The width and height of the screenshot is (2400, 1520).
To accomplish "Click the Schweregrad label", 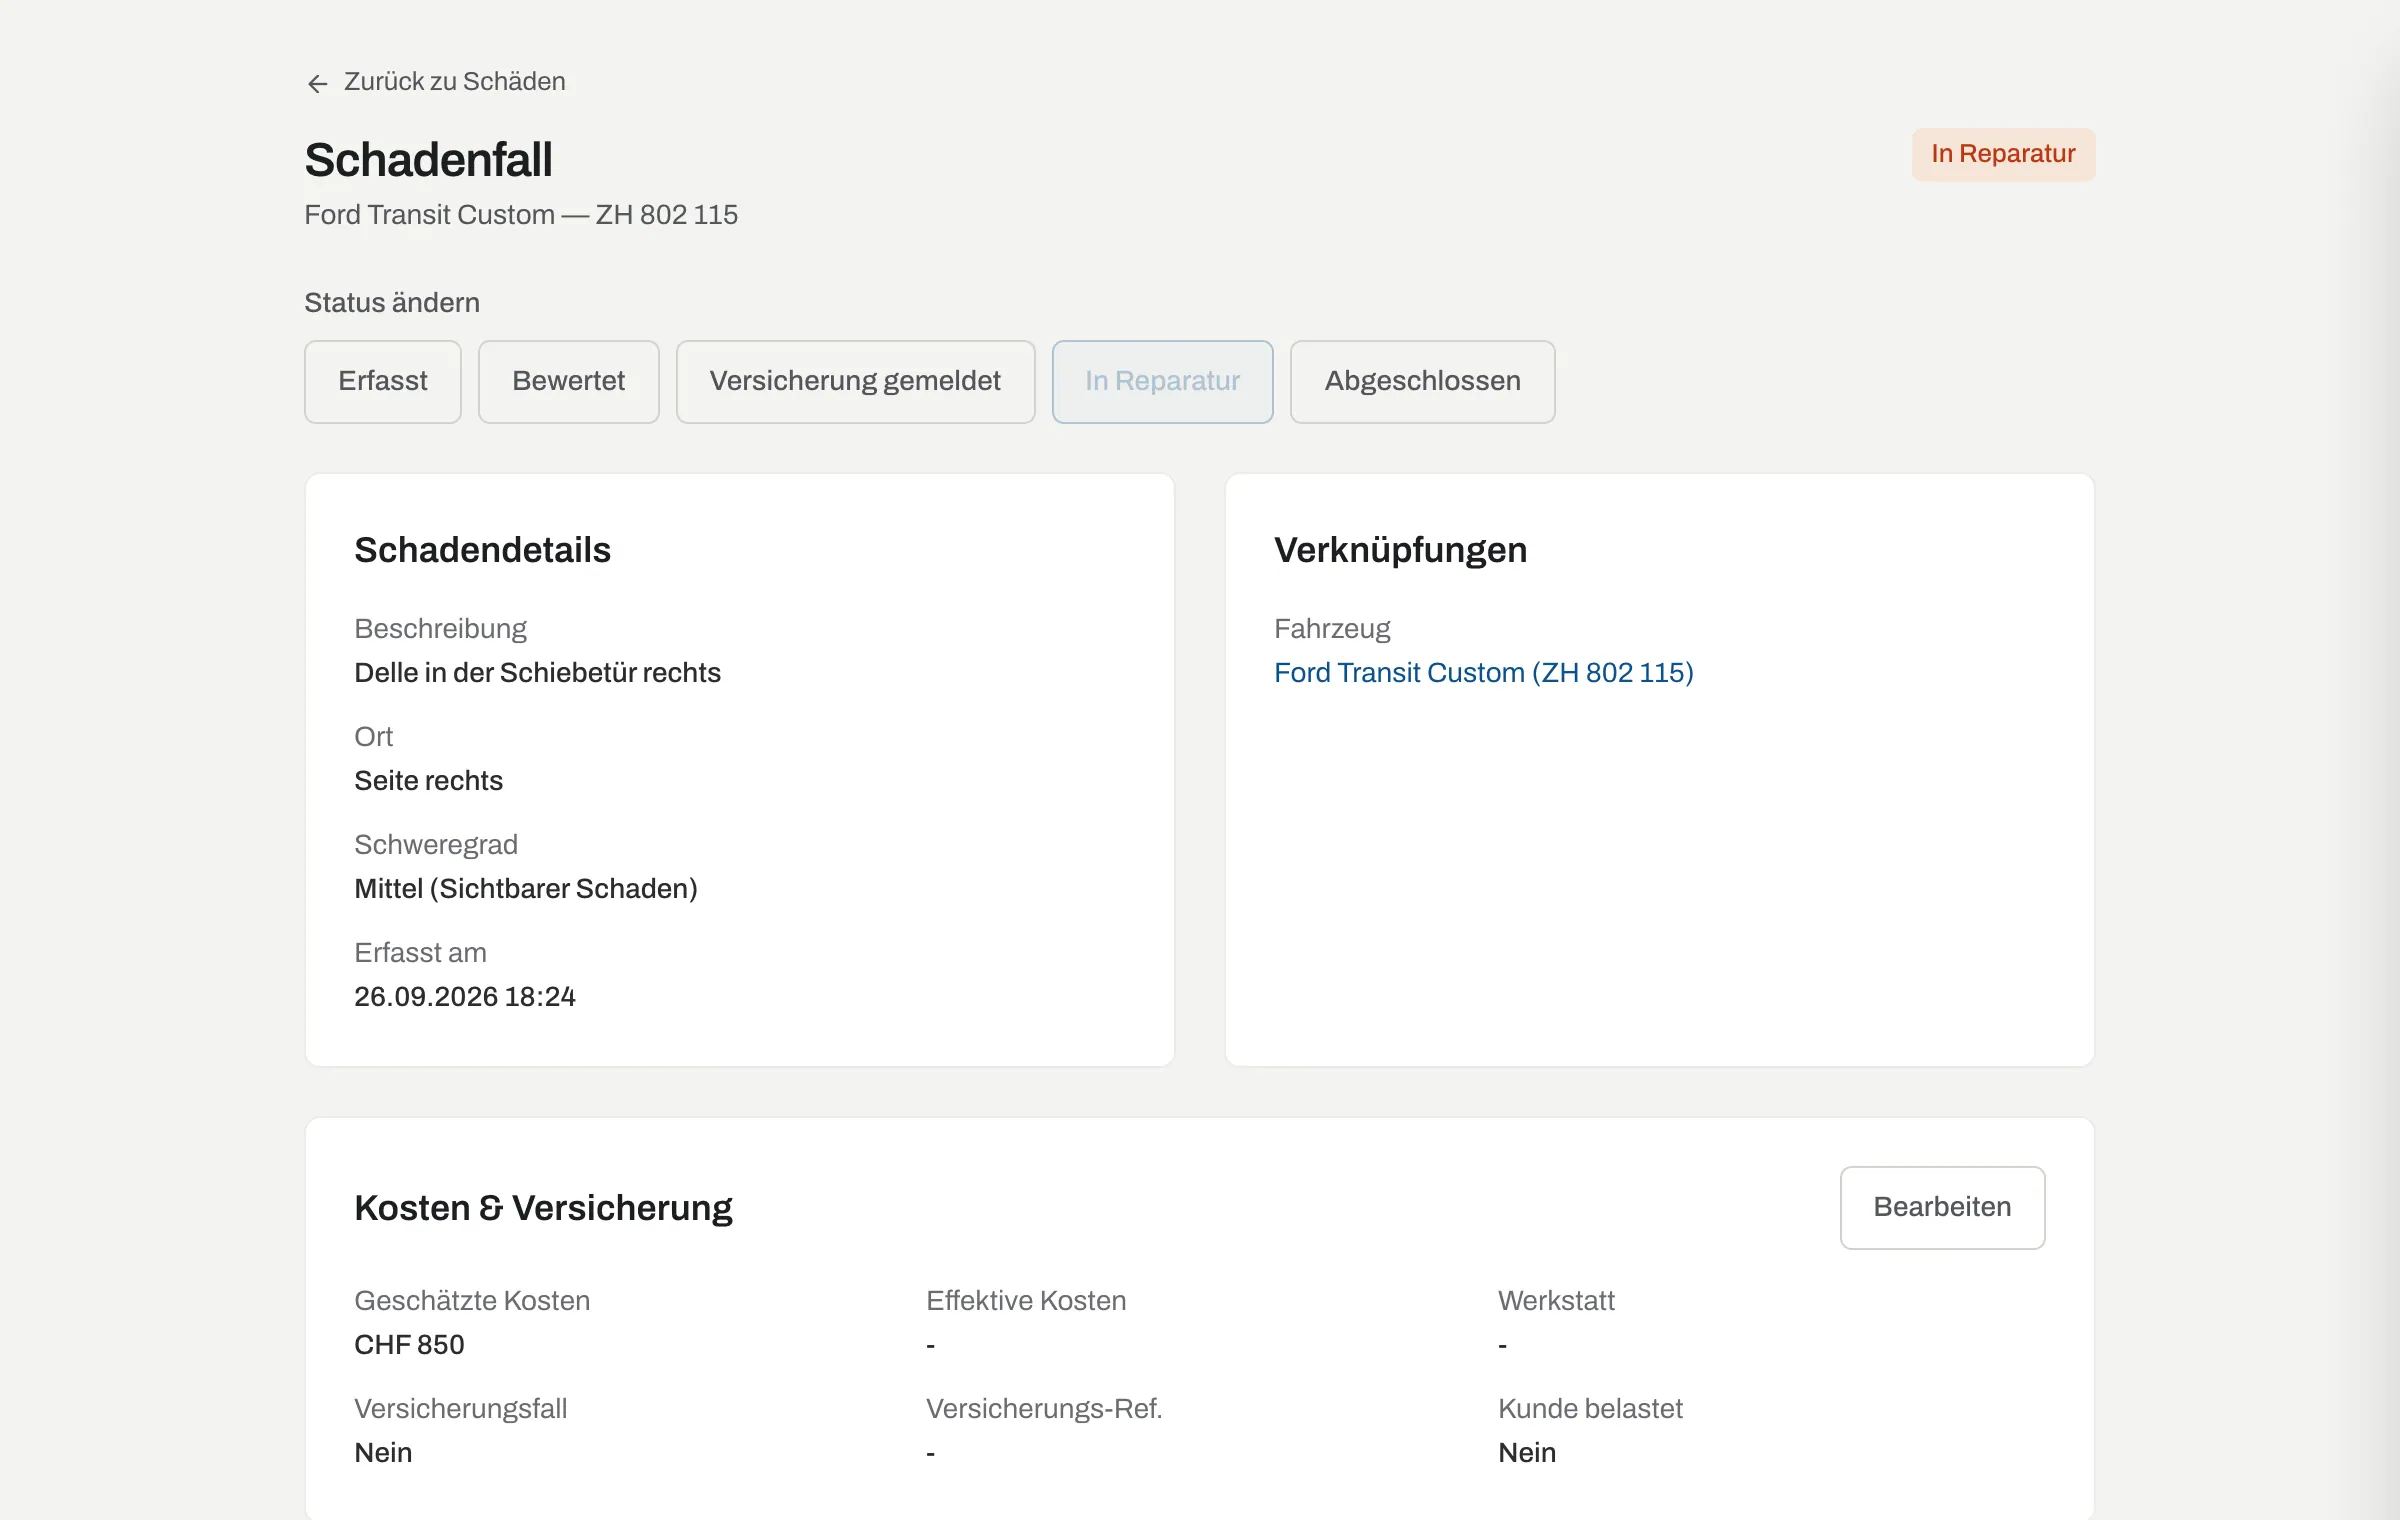I will pos(436,845).
